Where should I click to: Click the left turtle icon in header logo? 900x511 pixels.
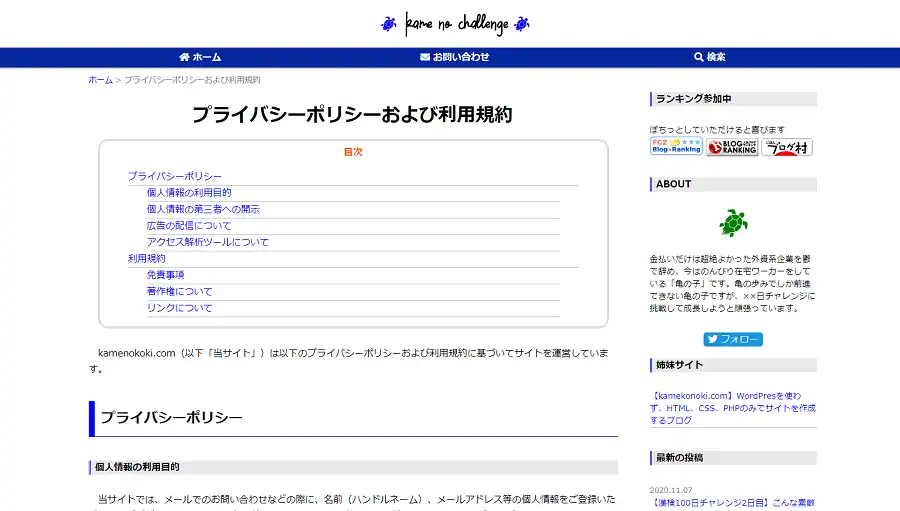pyautogui.click(x=389, y=24)
